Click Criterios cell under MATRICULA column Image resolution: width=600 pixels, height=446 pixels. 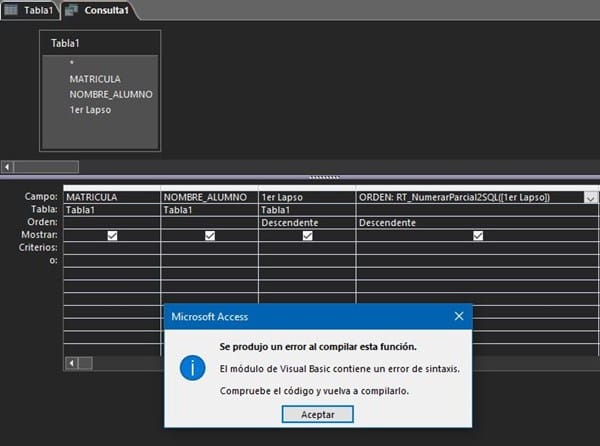coord(112,248)
